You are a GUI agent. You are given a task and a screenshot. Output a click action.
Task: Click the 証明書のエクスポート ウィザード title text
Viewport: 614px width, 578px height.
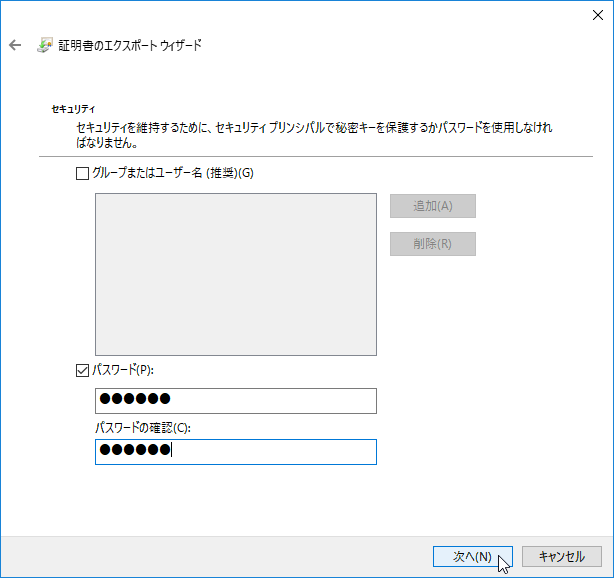(130, 45)
